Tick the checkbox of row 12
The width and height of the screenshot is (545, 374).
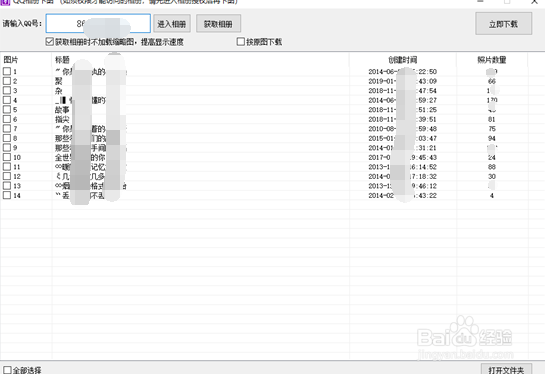tap(7, 176)
